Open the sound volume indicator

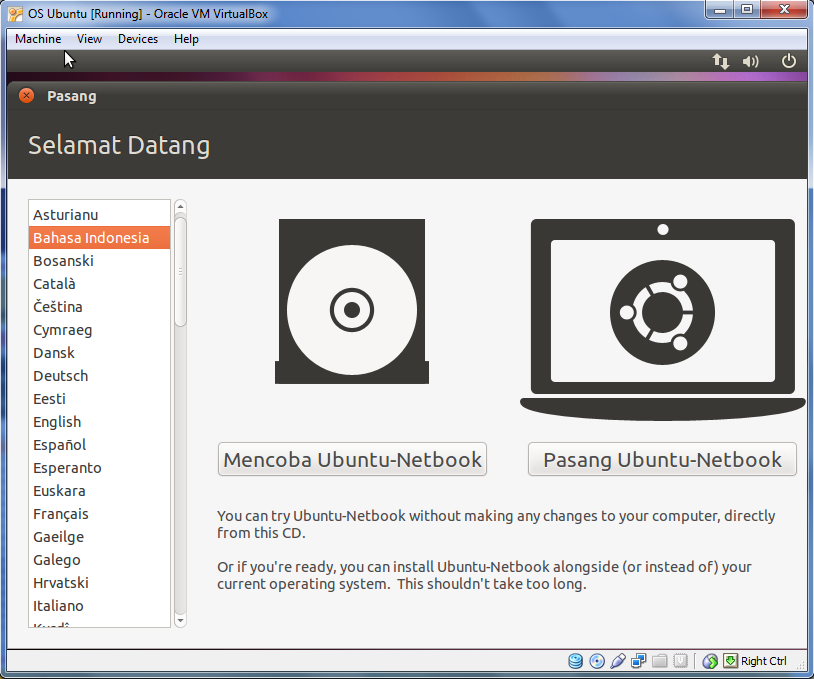coord(751,61)
